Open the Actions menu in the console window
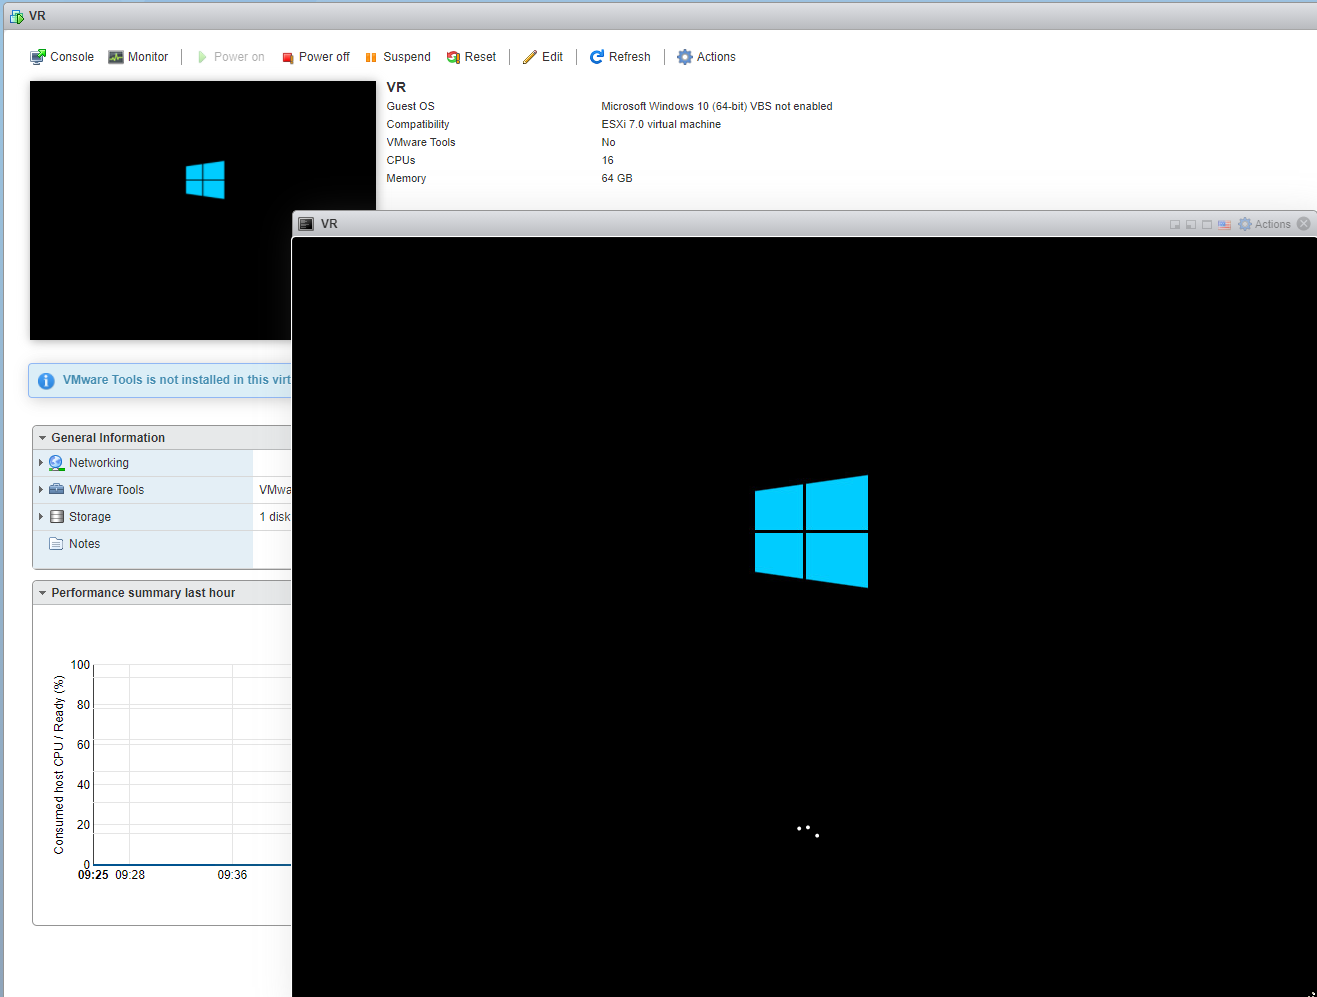 point(1264,224)
